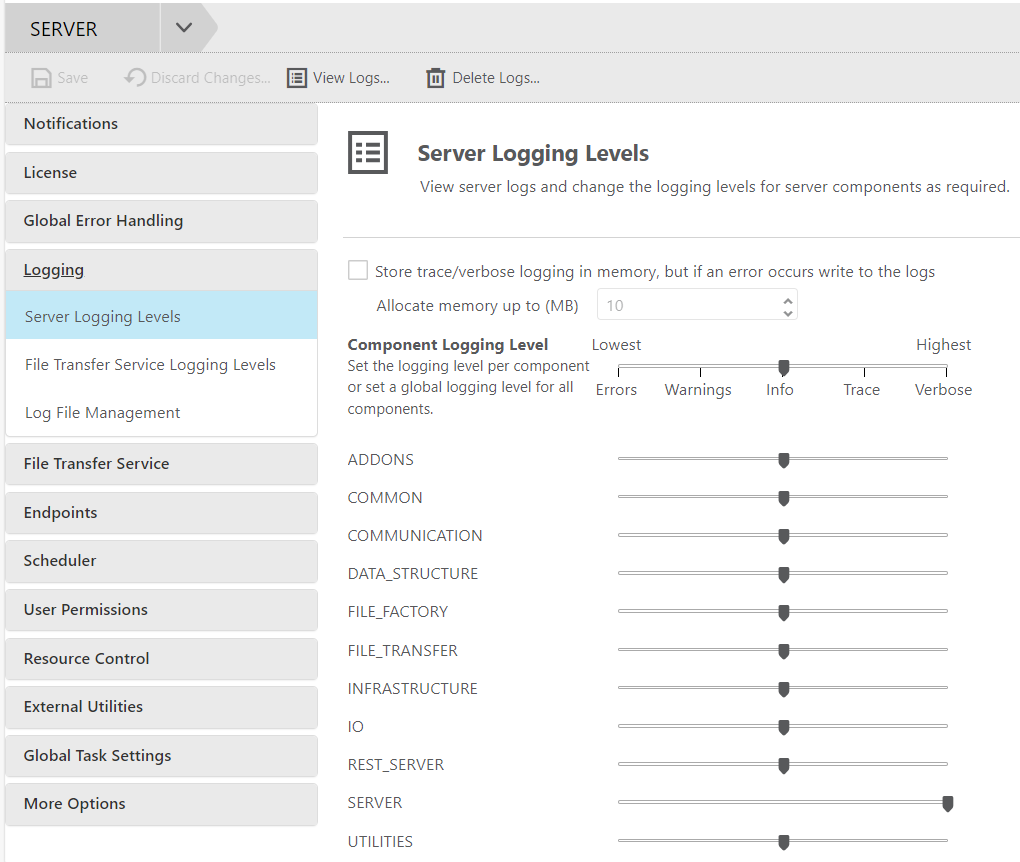Screen dimensions: 1020x862
Task: Collapse the Logging section
Action: (x=54, y=270)
